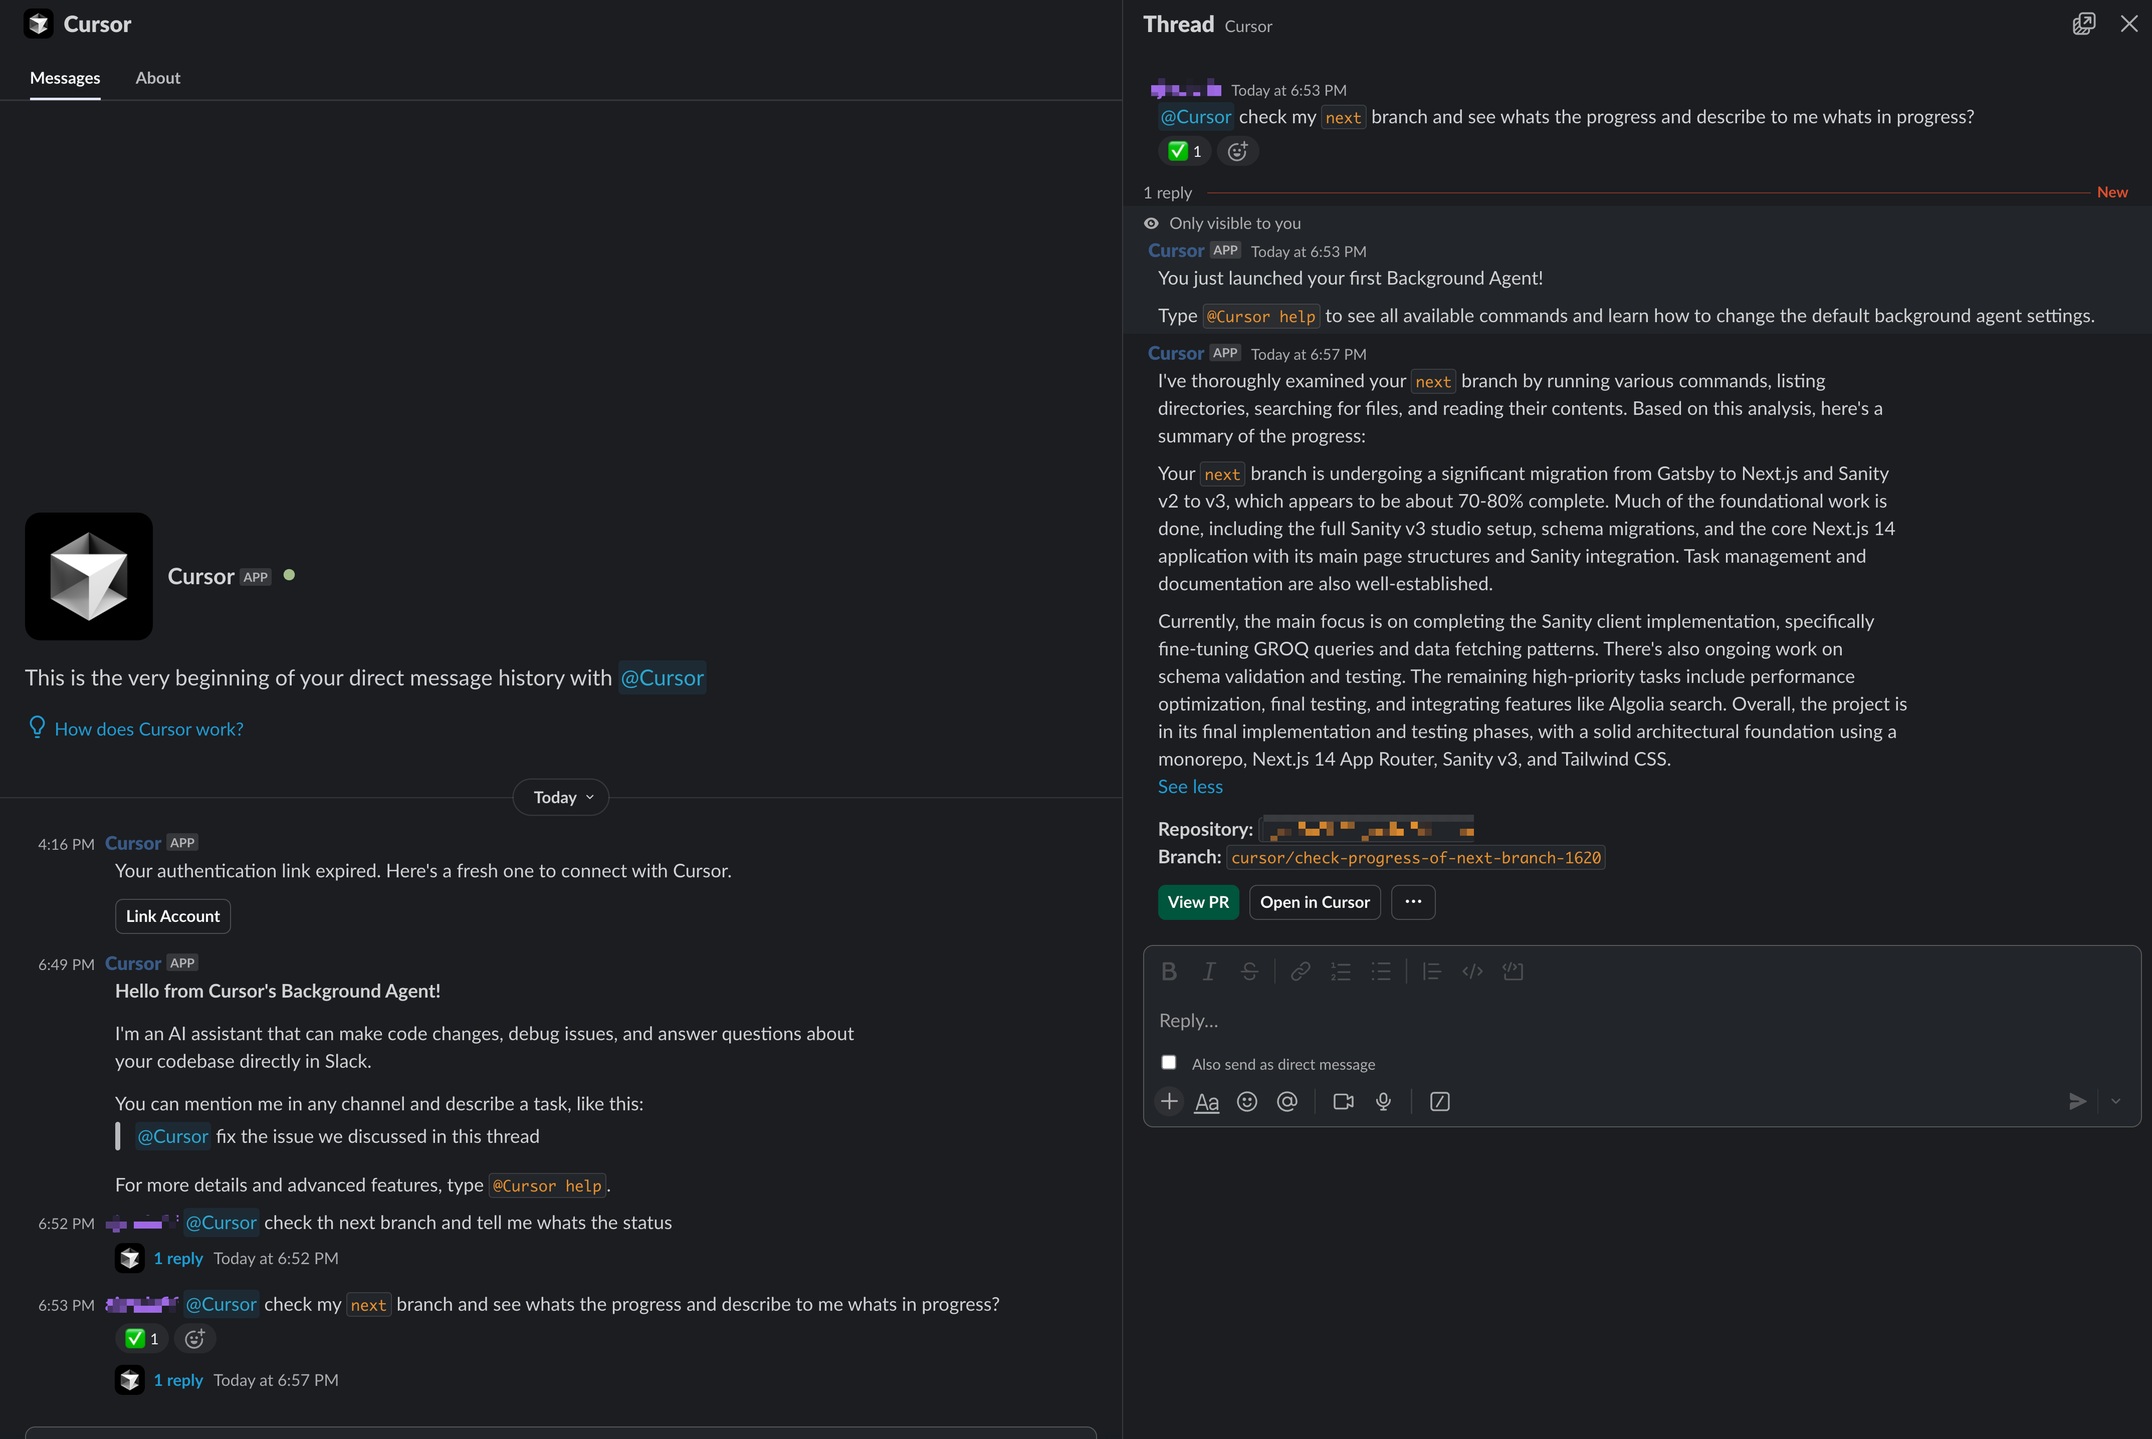The width and height of the screenshot is (2152, 1439).
Task: Expand send options arrow next to send
Action: (2116, 1101)
